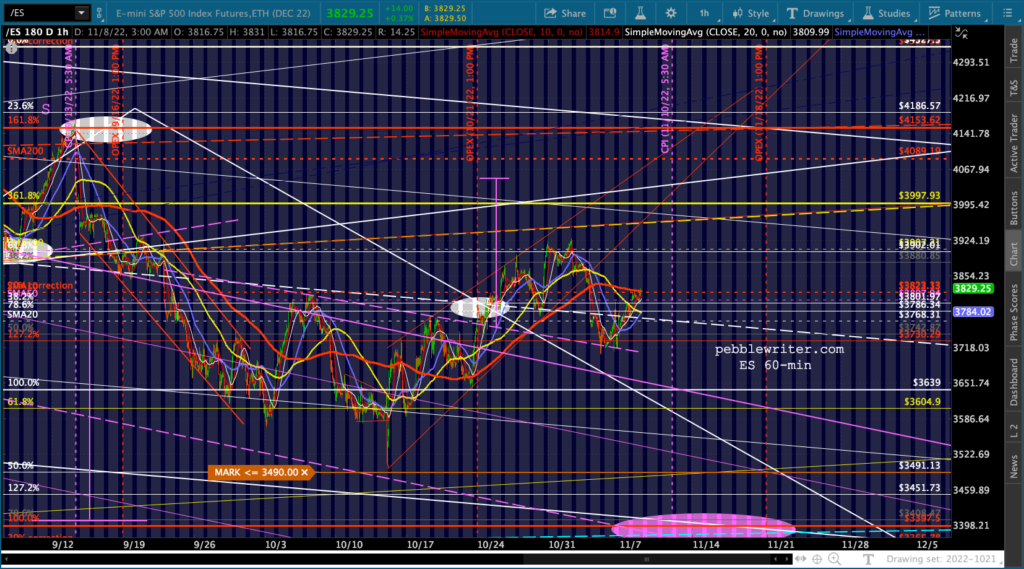This screenshot has height=569, width=1024.
Task: Click the MARK <= 3490.00 alert label
Action: click(256, 472)
